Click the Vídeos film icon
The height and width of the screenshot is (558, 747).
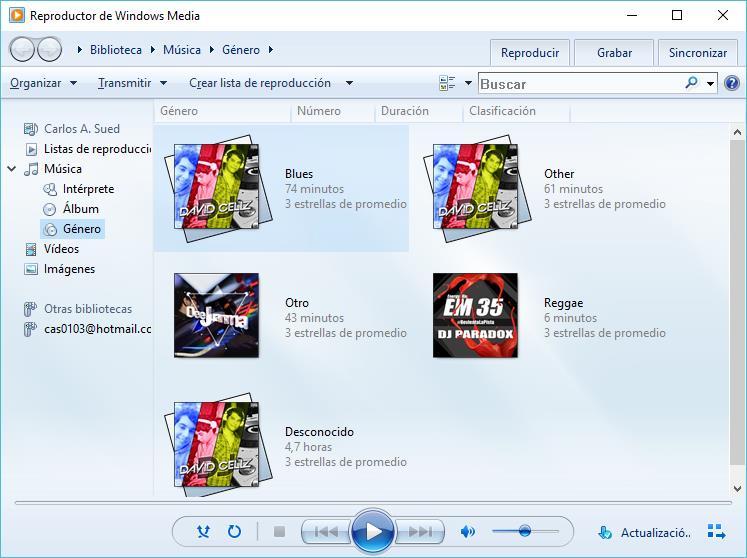coord(30,249)
